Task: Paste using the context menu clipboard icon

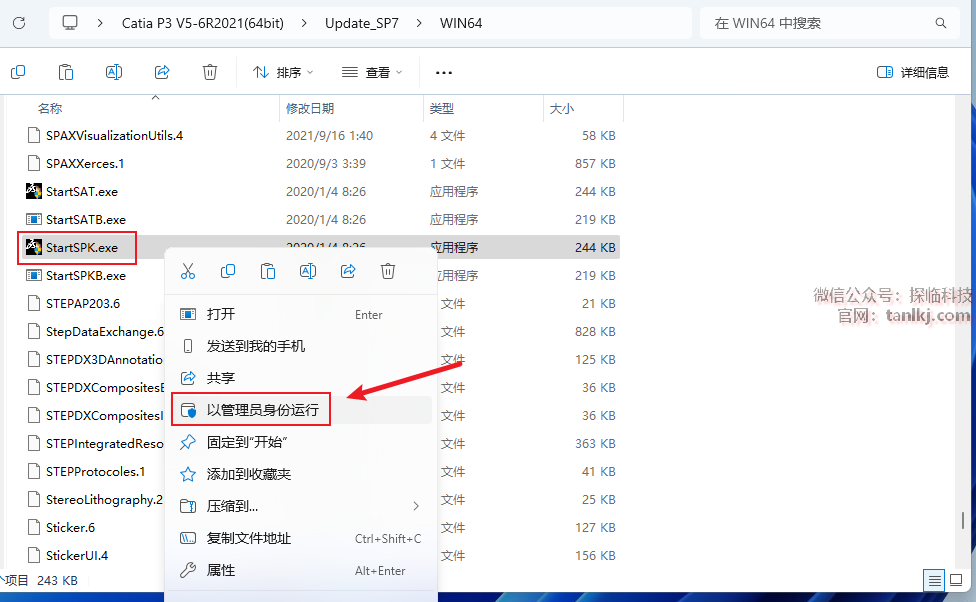Action: (268, 271)
